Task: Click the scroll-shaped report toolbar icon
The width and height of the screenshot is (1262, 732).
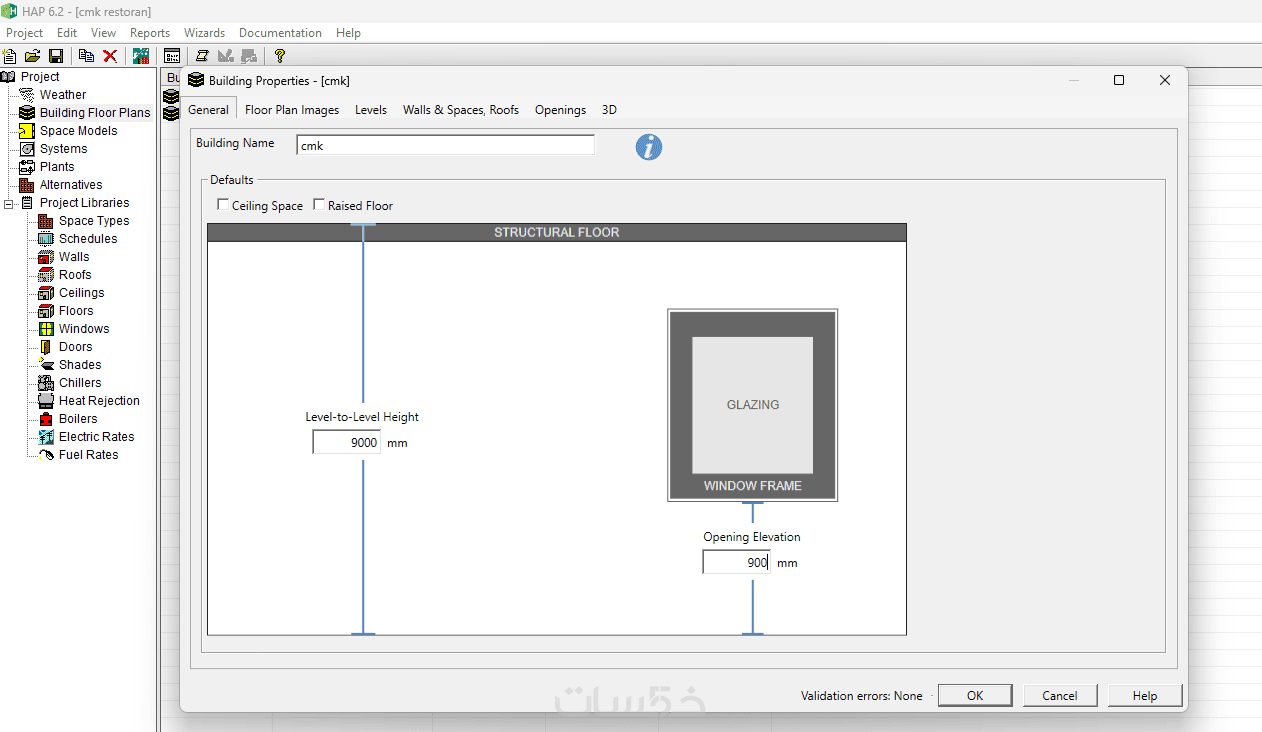Action: tap(203, 56)
